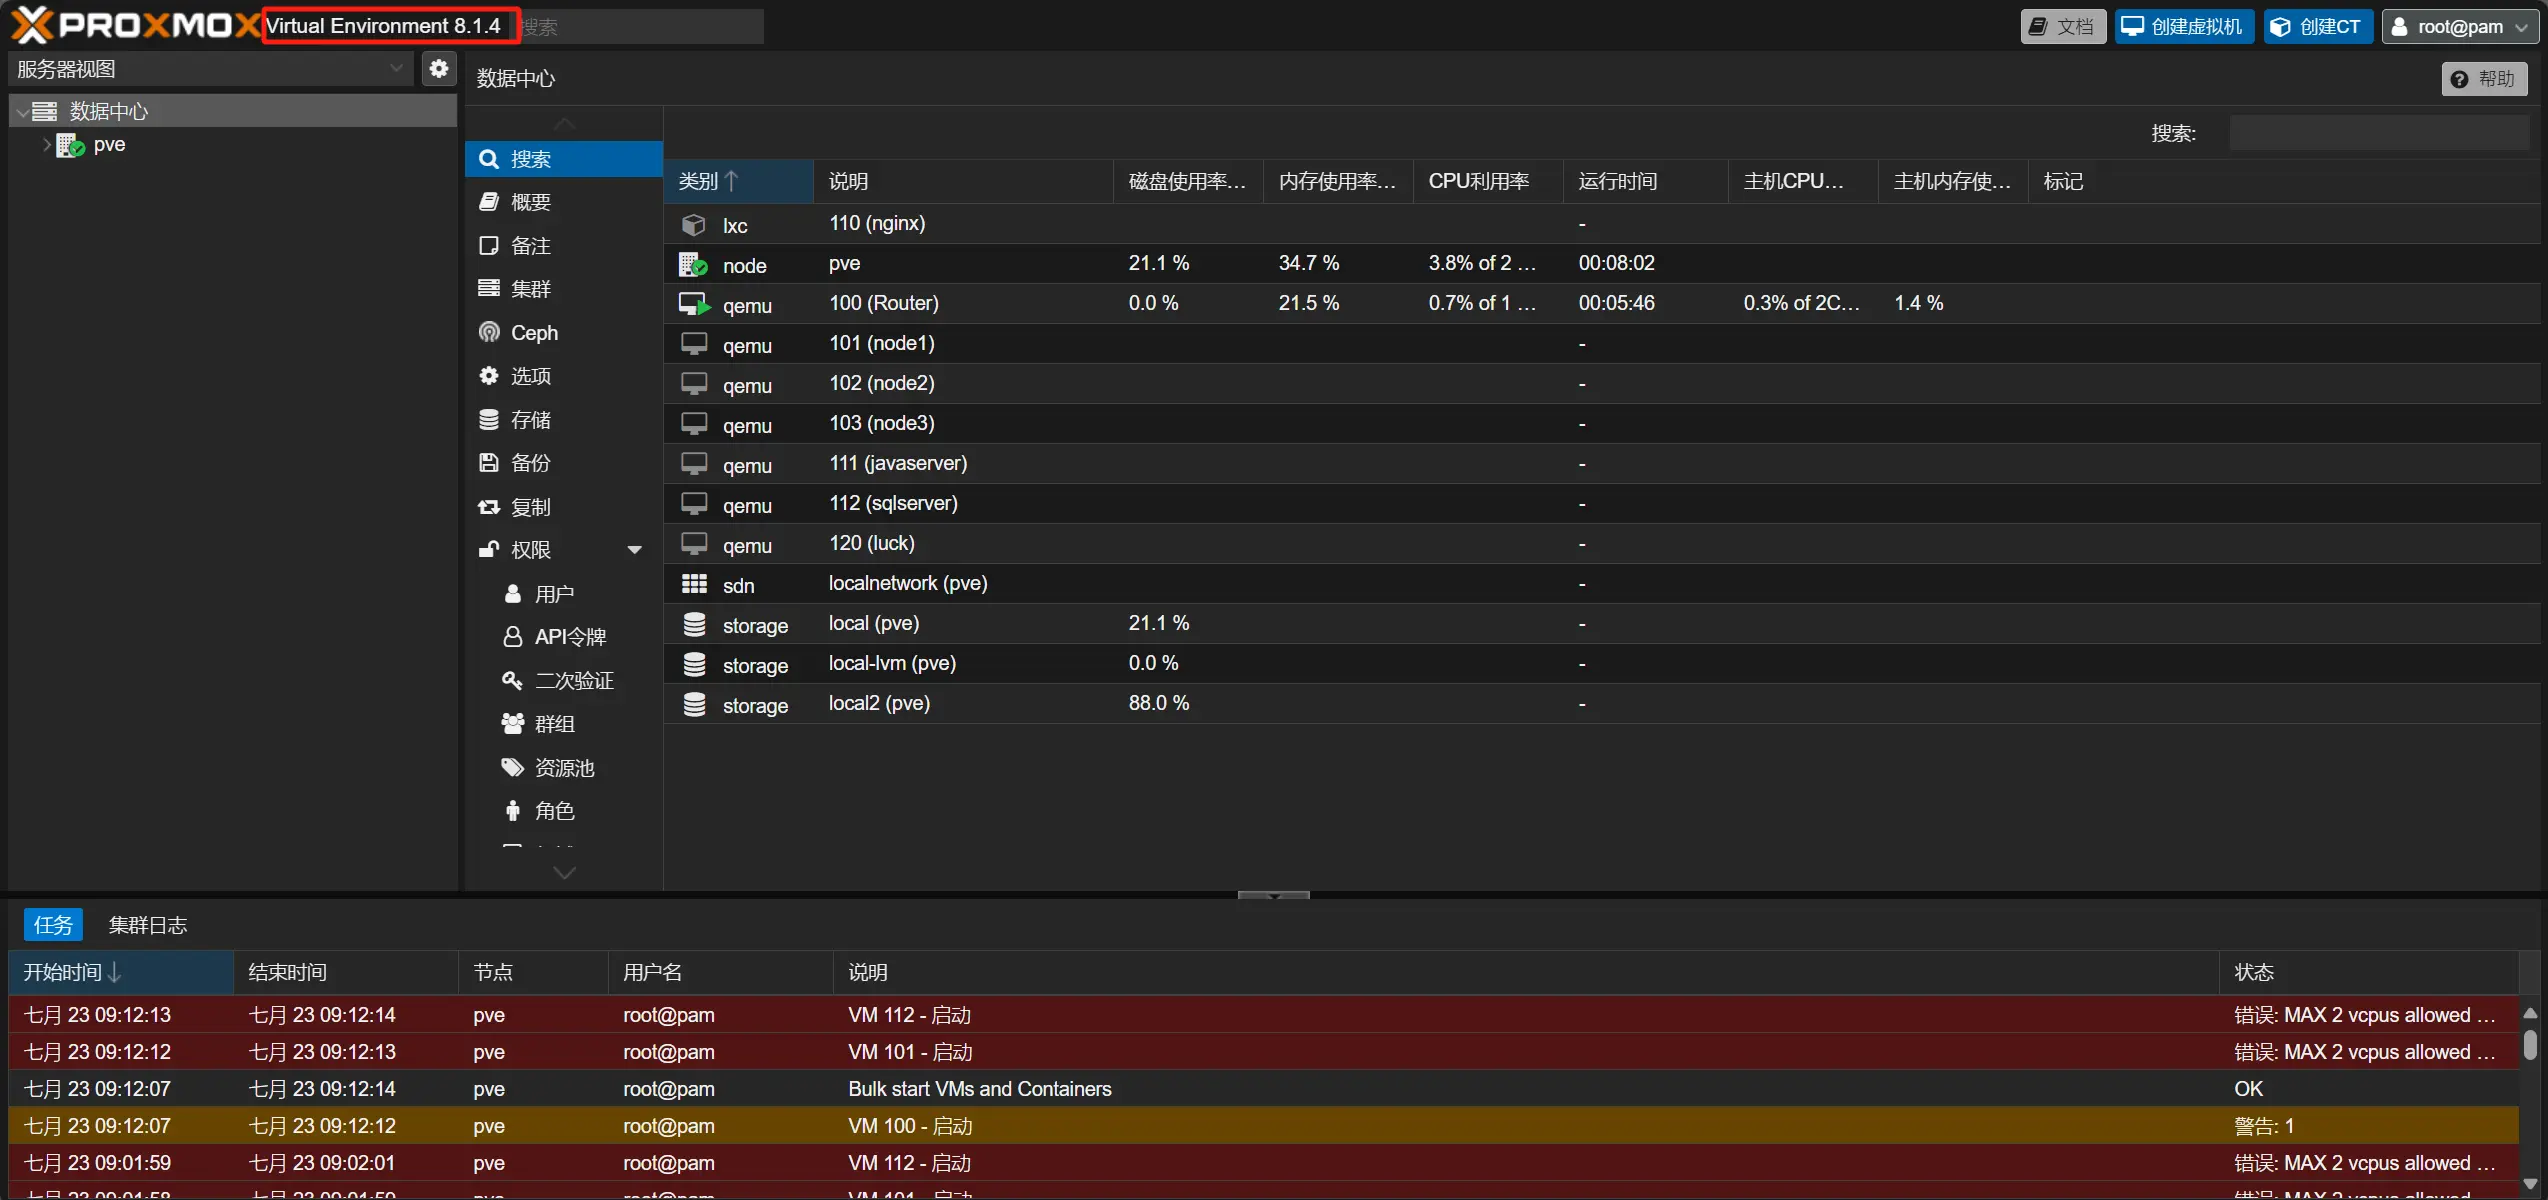
Task: Select the API令牌 tokens item
Action: pos(569,637)
